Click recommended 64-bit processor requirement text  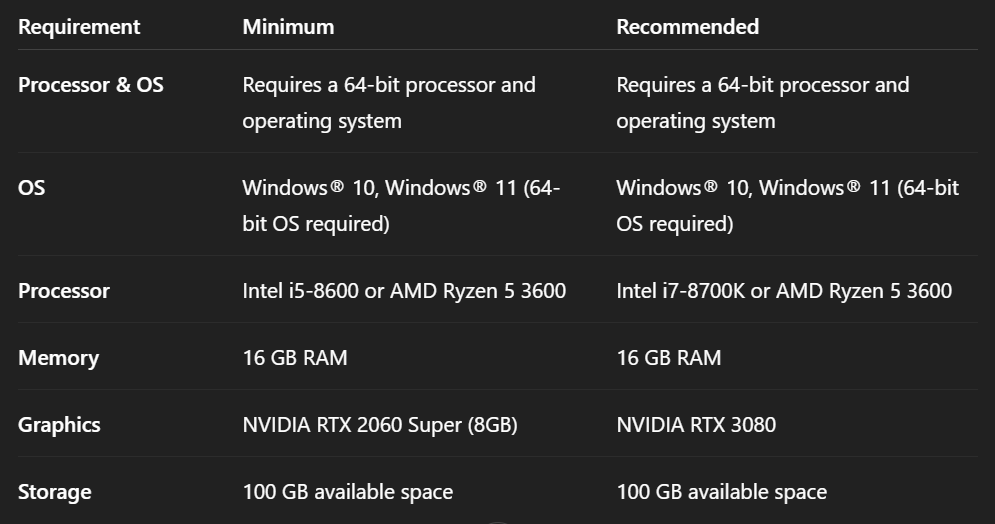(763, 103)
